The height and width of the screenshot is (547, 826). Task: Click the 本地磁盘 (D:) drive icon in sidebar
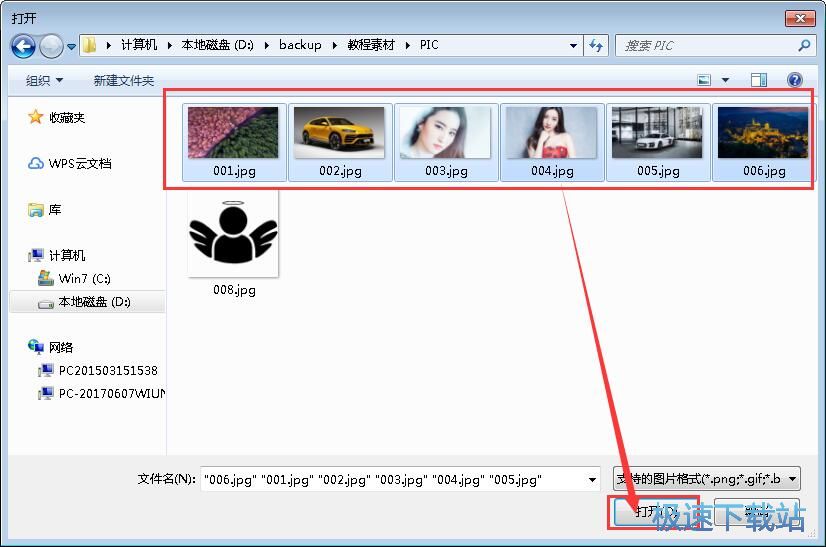[46, 304]
